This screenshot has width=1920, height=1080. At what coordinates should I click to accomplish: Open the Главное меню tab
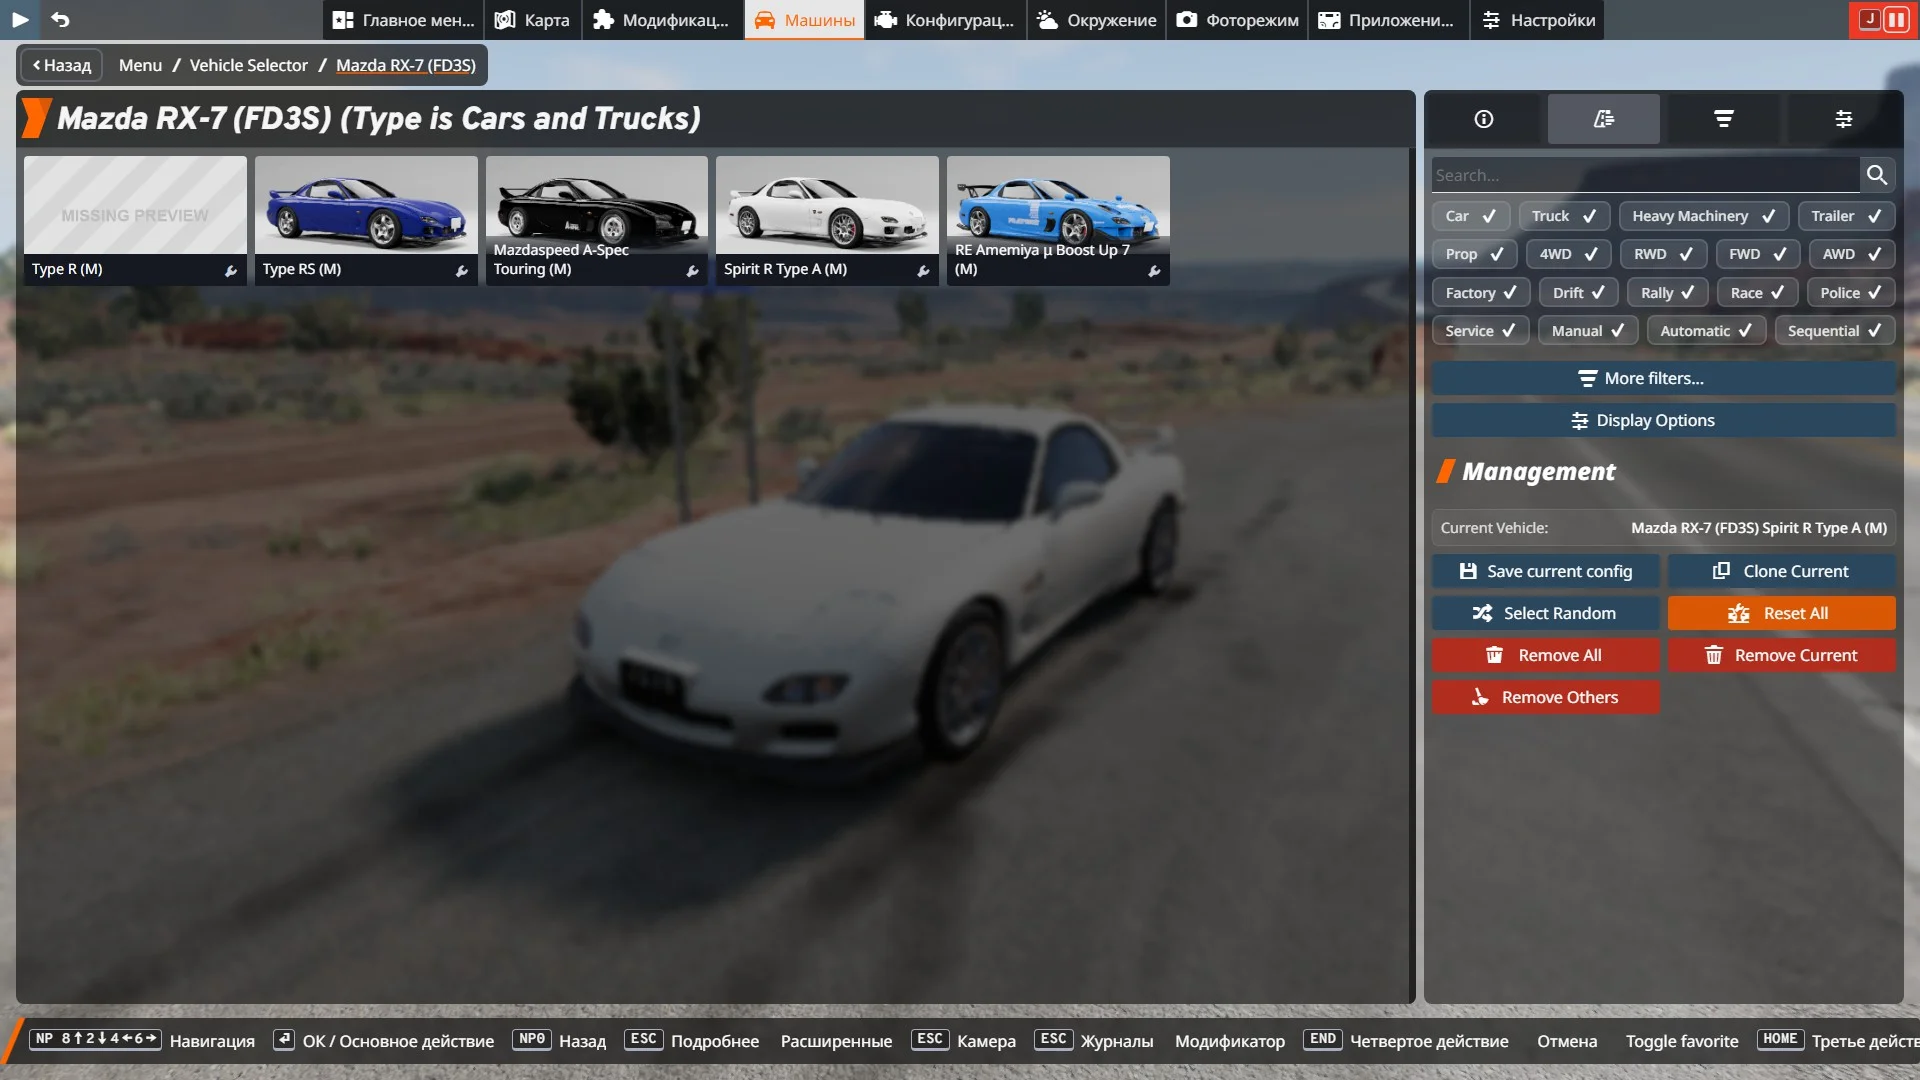(x=403, y=20)
